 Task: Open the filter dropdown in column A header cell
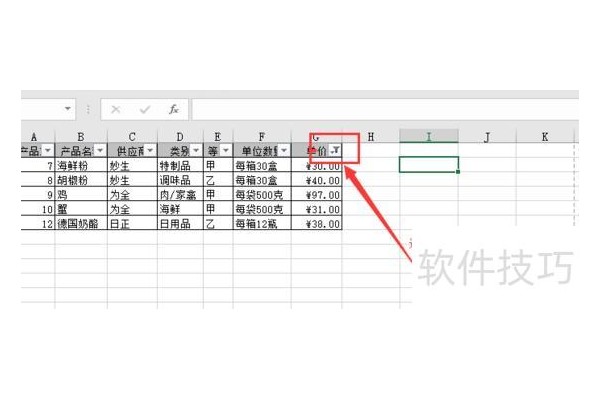tap(48, 150)
